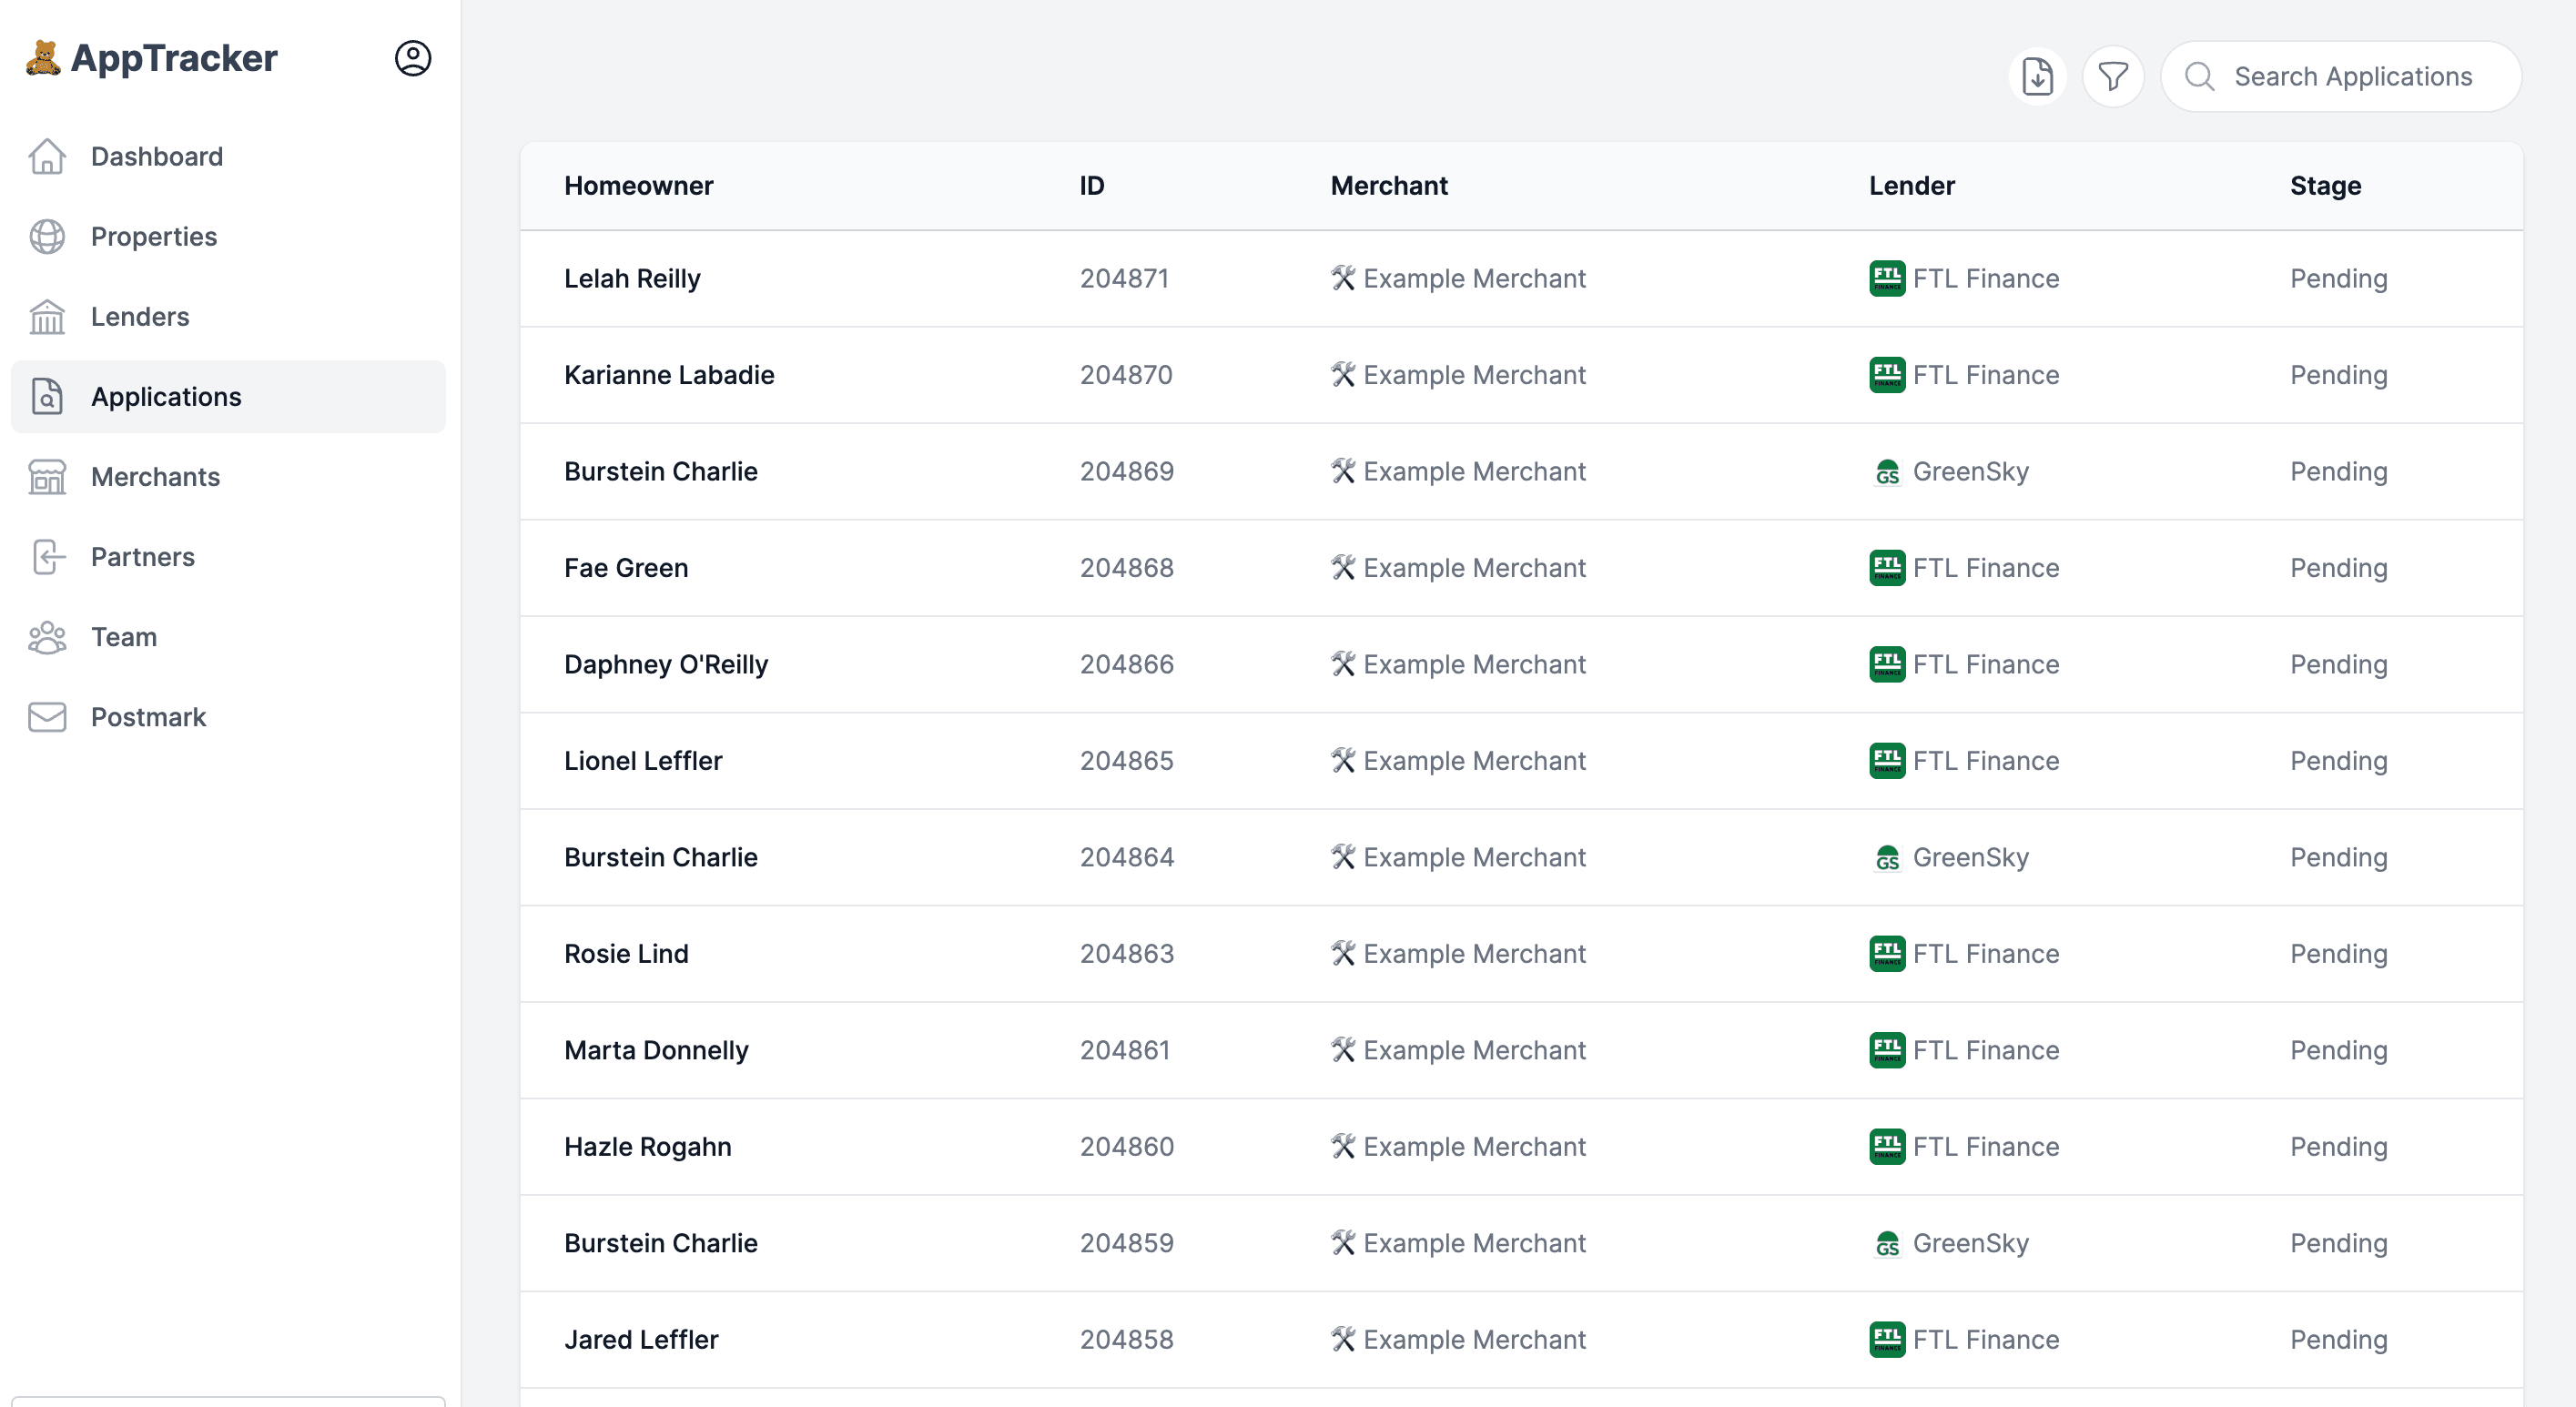Switch to the Applications section
Screen dimensions: 2576x1407
tap(166, 397)
